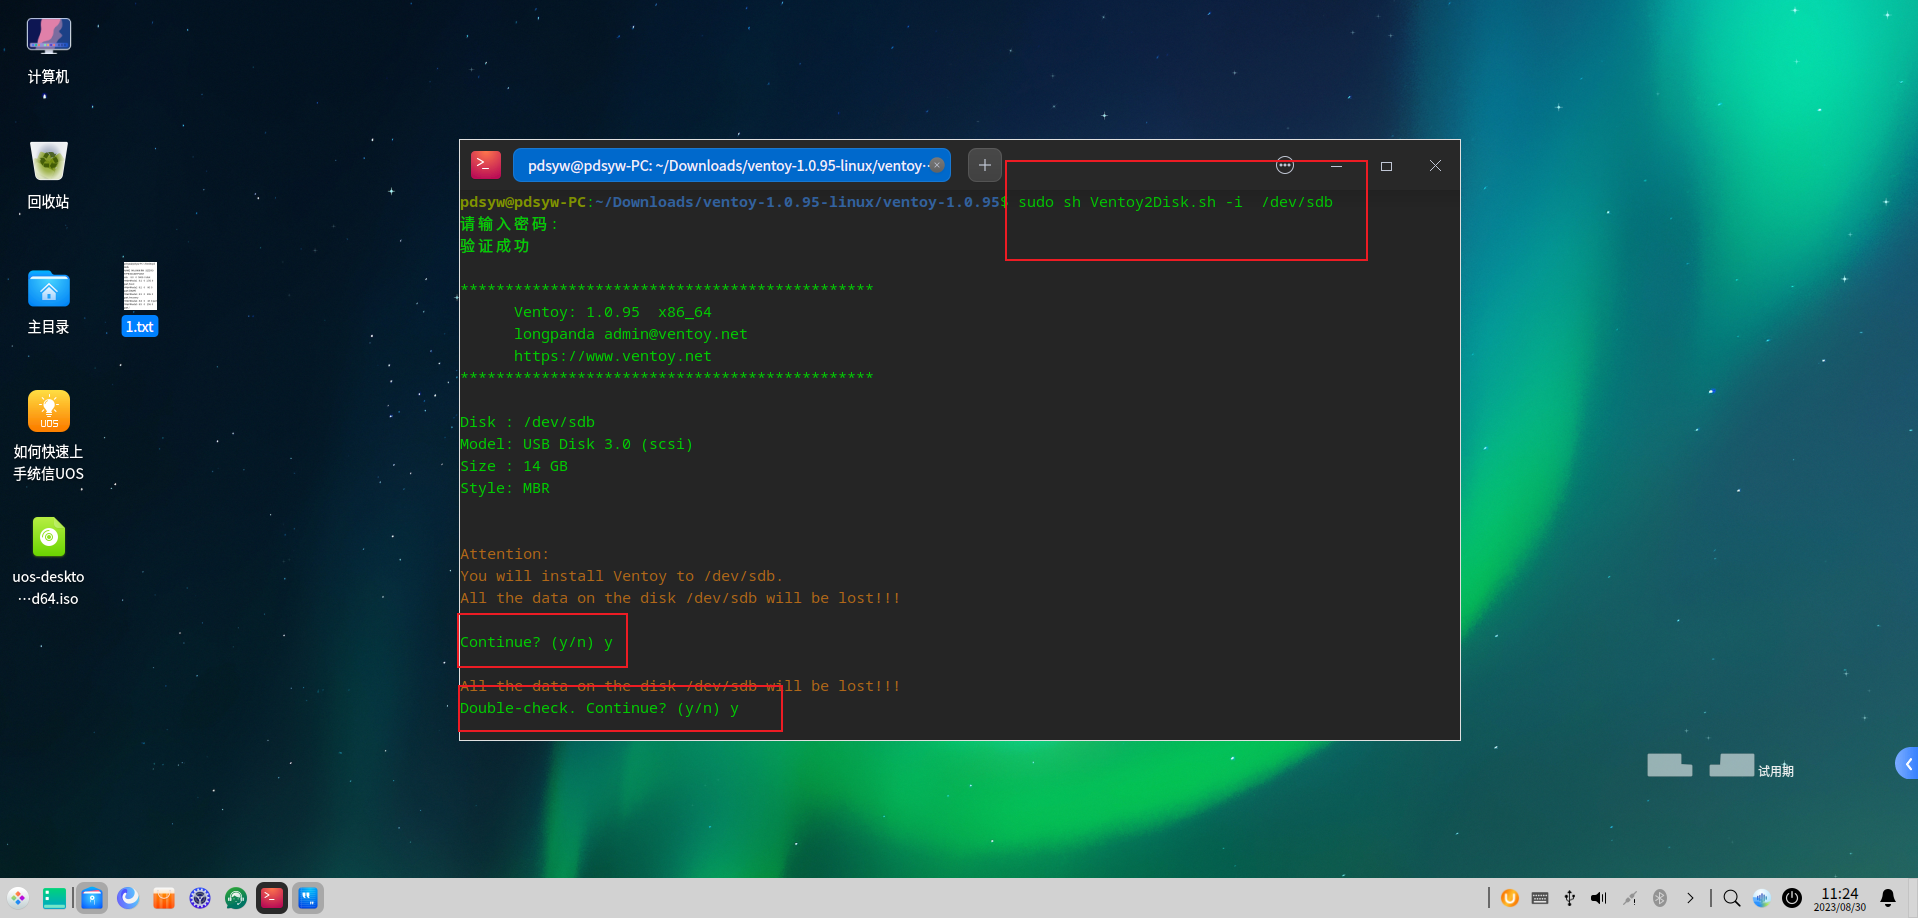This screenshot has width=1918, height=918.
Task: Click the 'Disk : /dev/sdb' line in terminal
Action: (527, 422)
